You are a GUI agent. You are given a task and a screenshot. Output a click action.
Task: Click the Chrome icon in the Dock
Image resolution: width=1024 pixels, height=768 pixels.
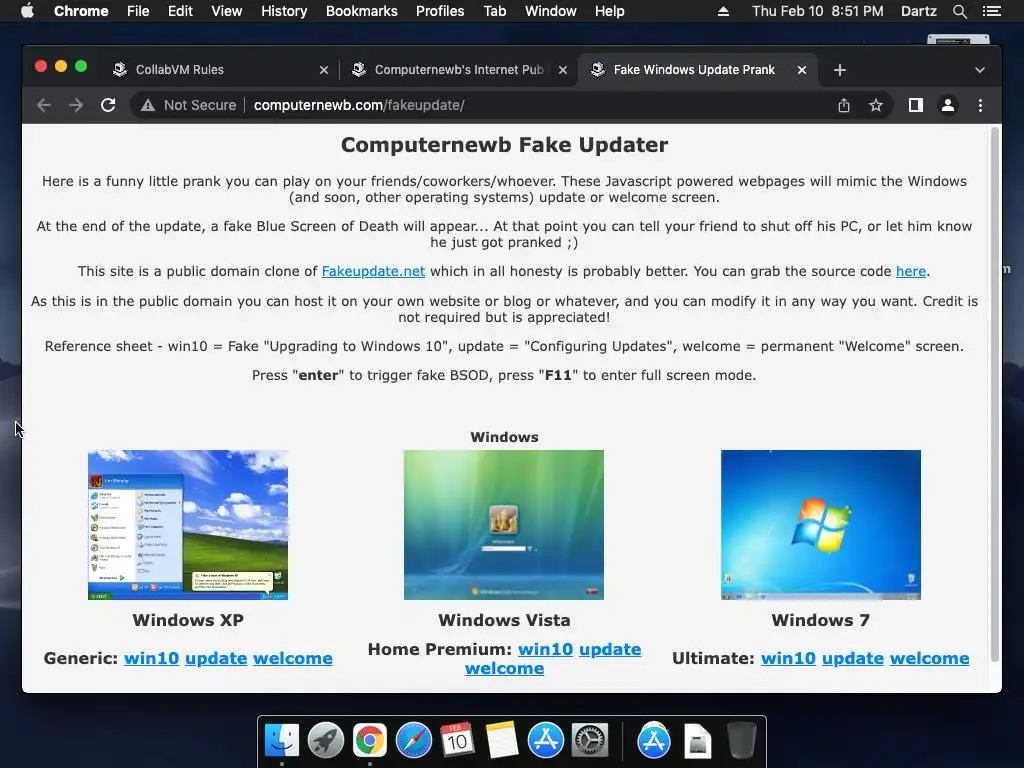tap(370, 741)
